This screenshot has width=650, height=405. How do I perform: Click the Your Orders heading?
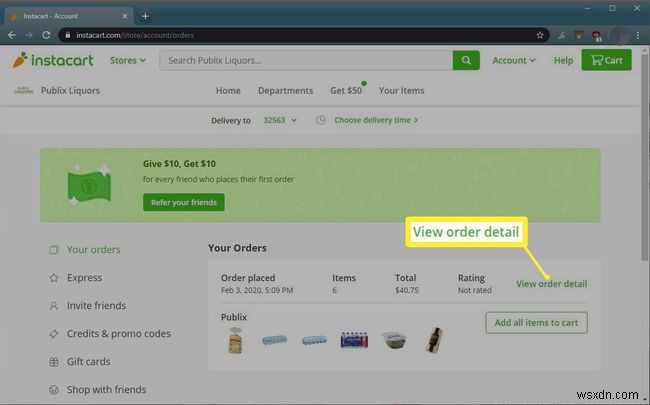237,248
